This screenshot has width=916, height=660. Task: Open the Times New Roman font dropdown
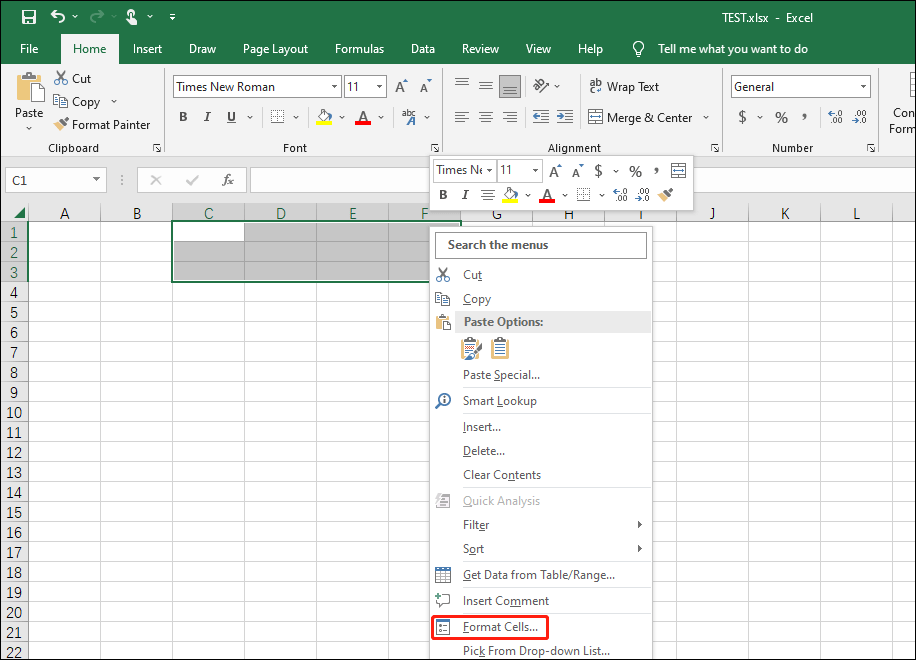tap(333, 86)
